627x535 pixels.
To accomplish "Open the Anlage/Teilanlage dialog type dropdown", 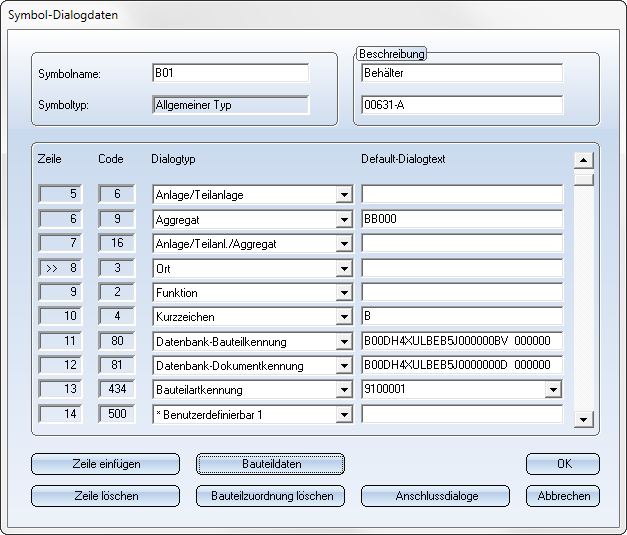I will [x=344, y=195].
